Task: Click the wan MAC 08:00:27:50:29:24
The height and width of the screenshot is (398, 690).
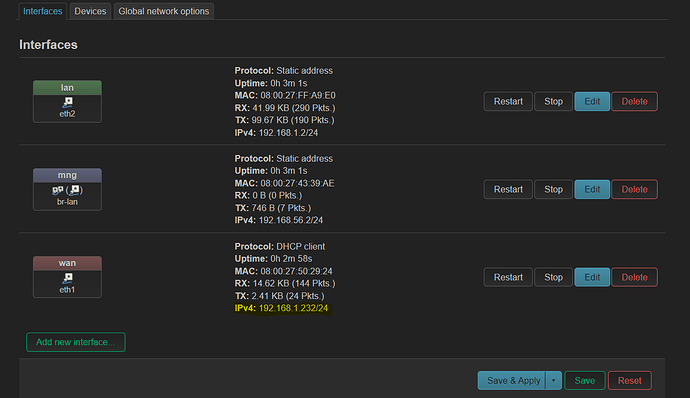Action: pos(296,271)
